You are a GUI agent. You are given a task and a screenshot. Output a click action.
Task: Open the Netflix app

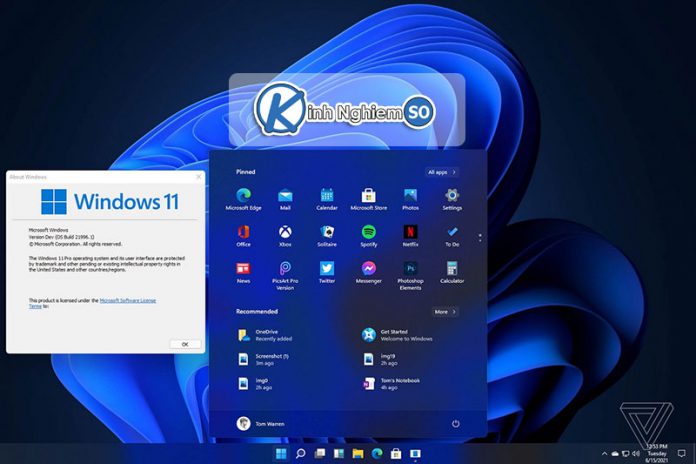tap(410, 236)
